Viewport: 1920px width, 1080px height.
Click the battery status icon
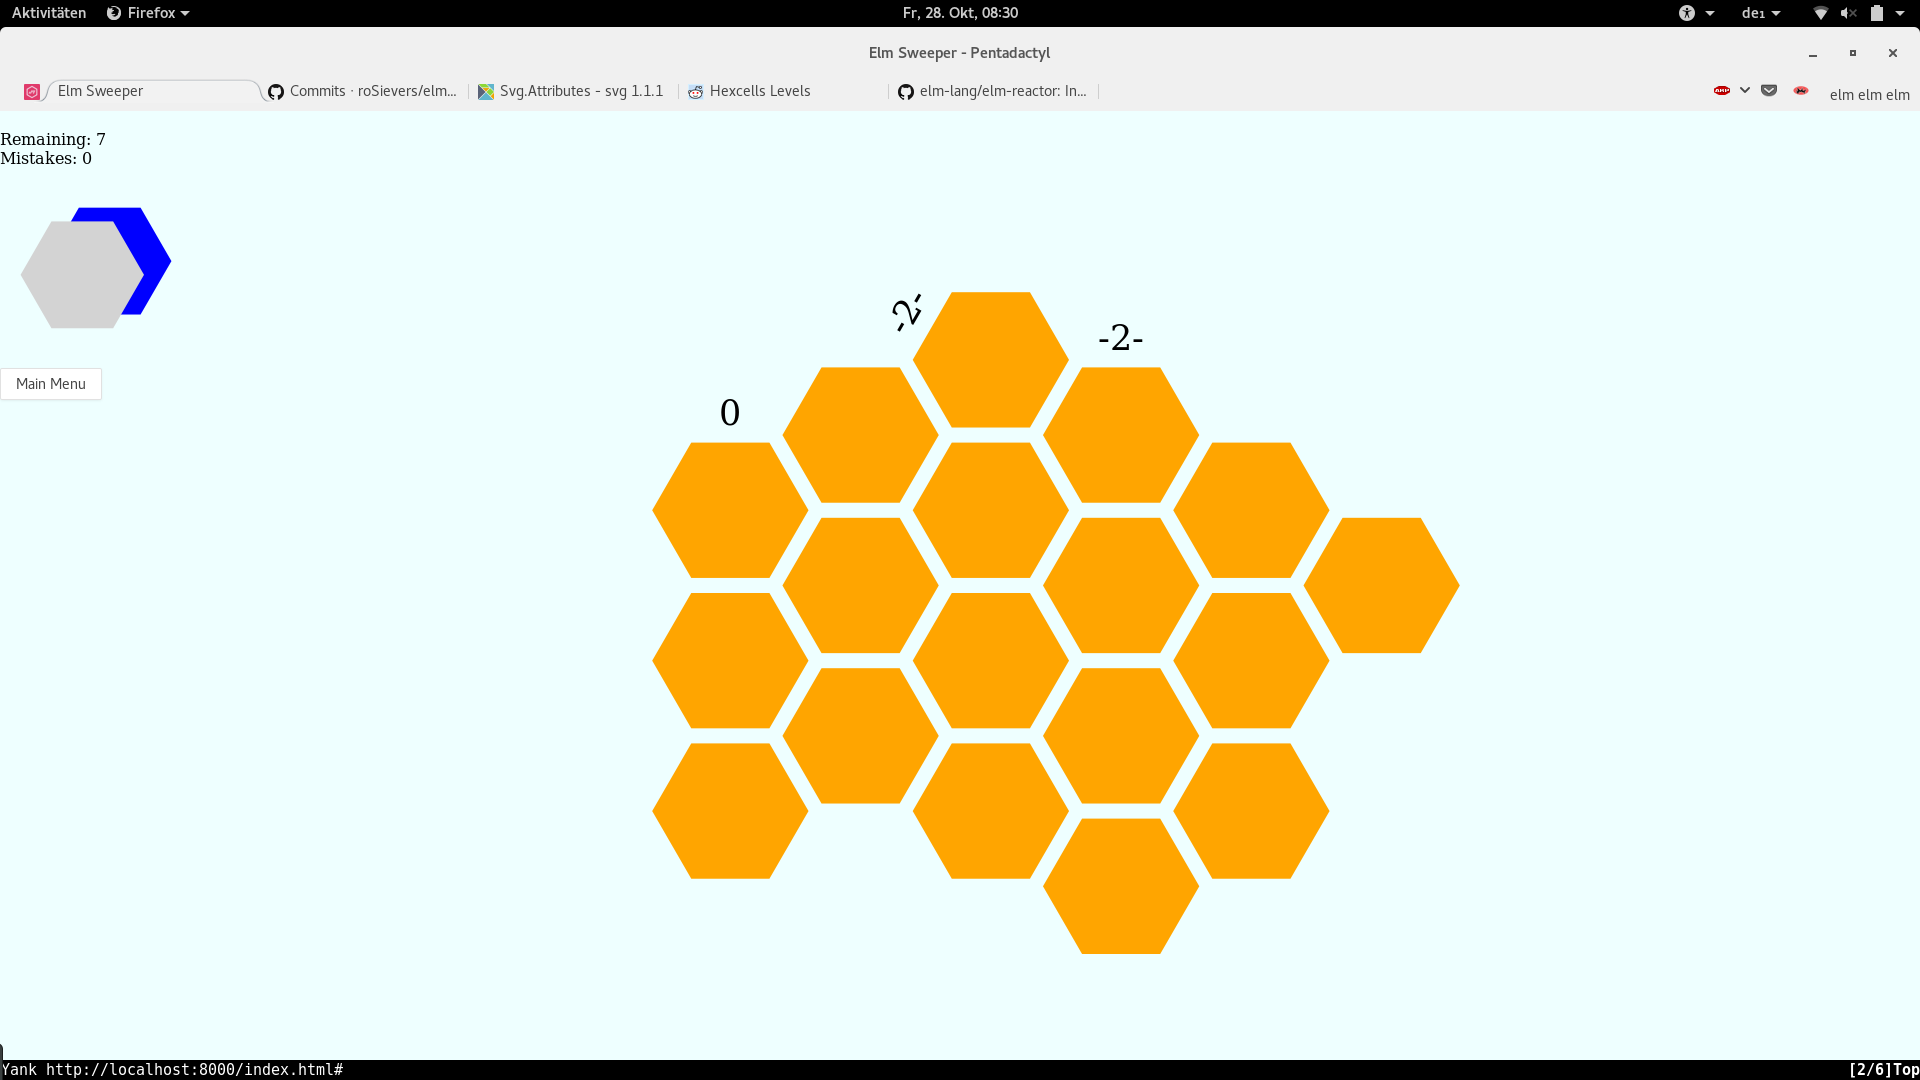click(x=1877, y=13)
